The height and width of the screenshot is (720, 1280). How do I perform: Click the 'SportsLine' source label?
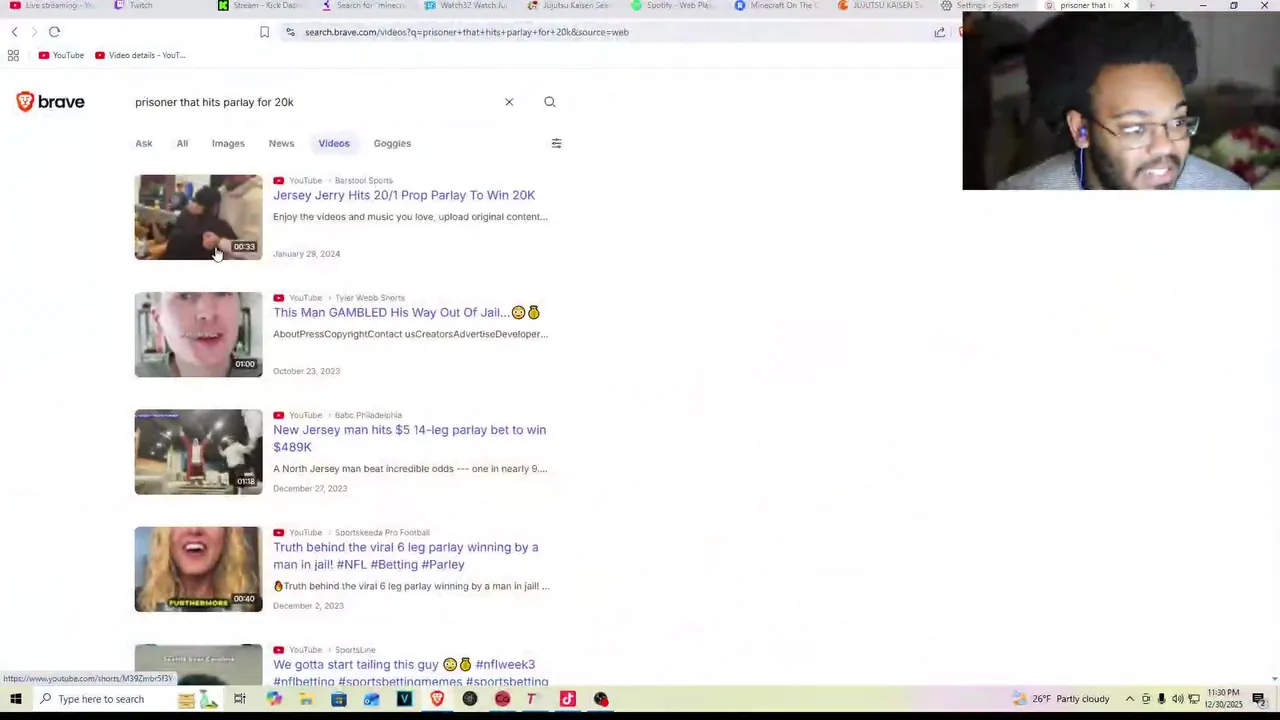point(355,650)
